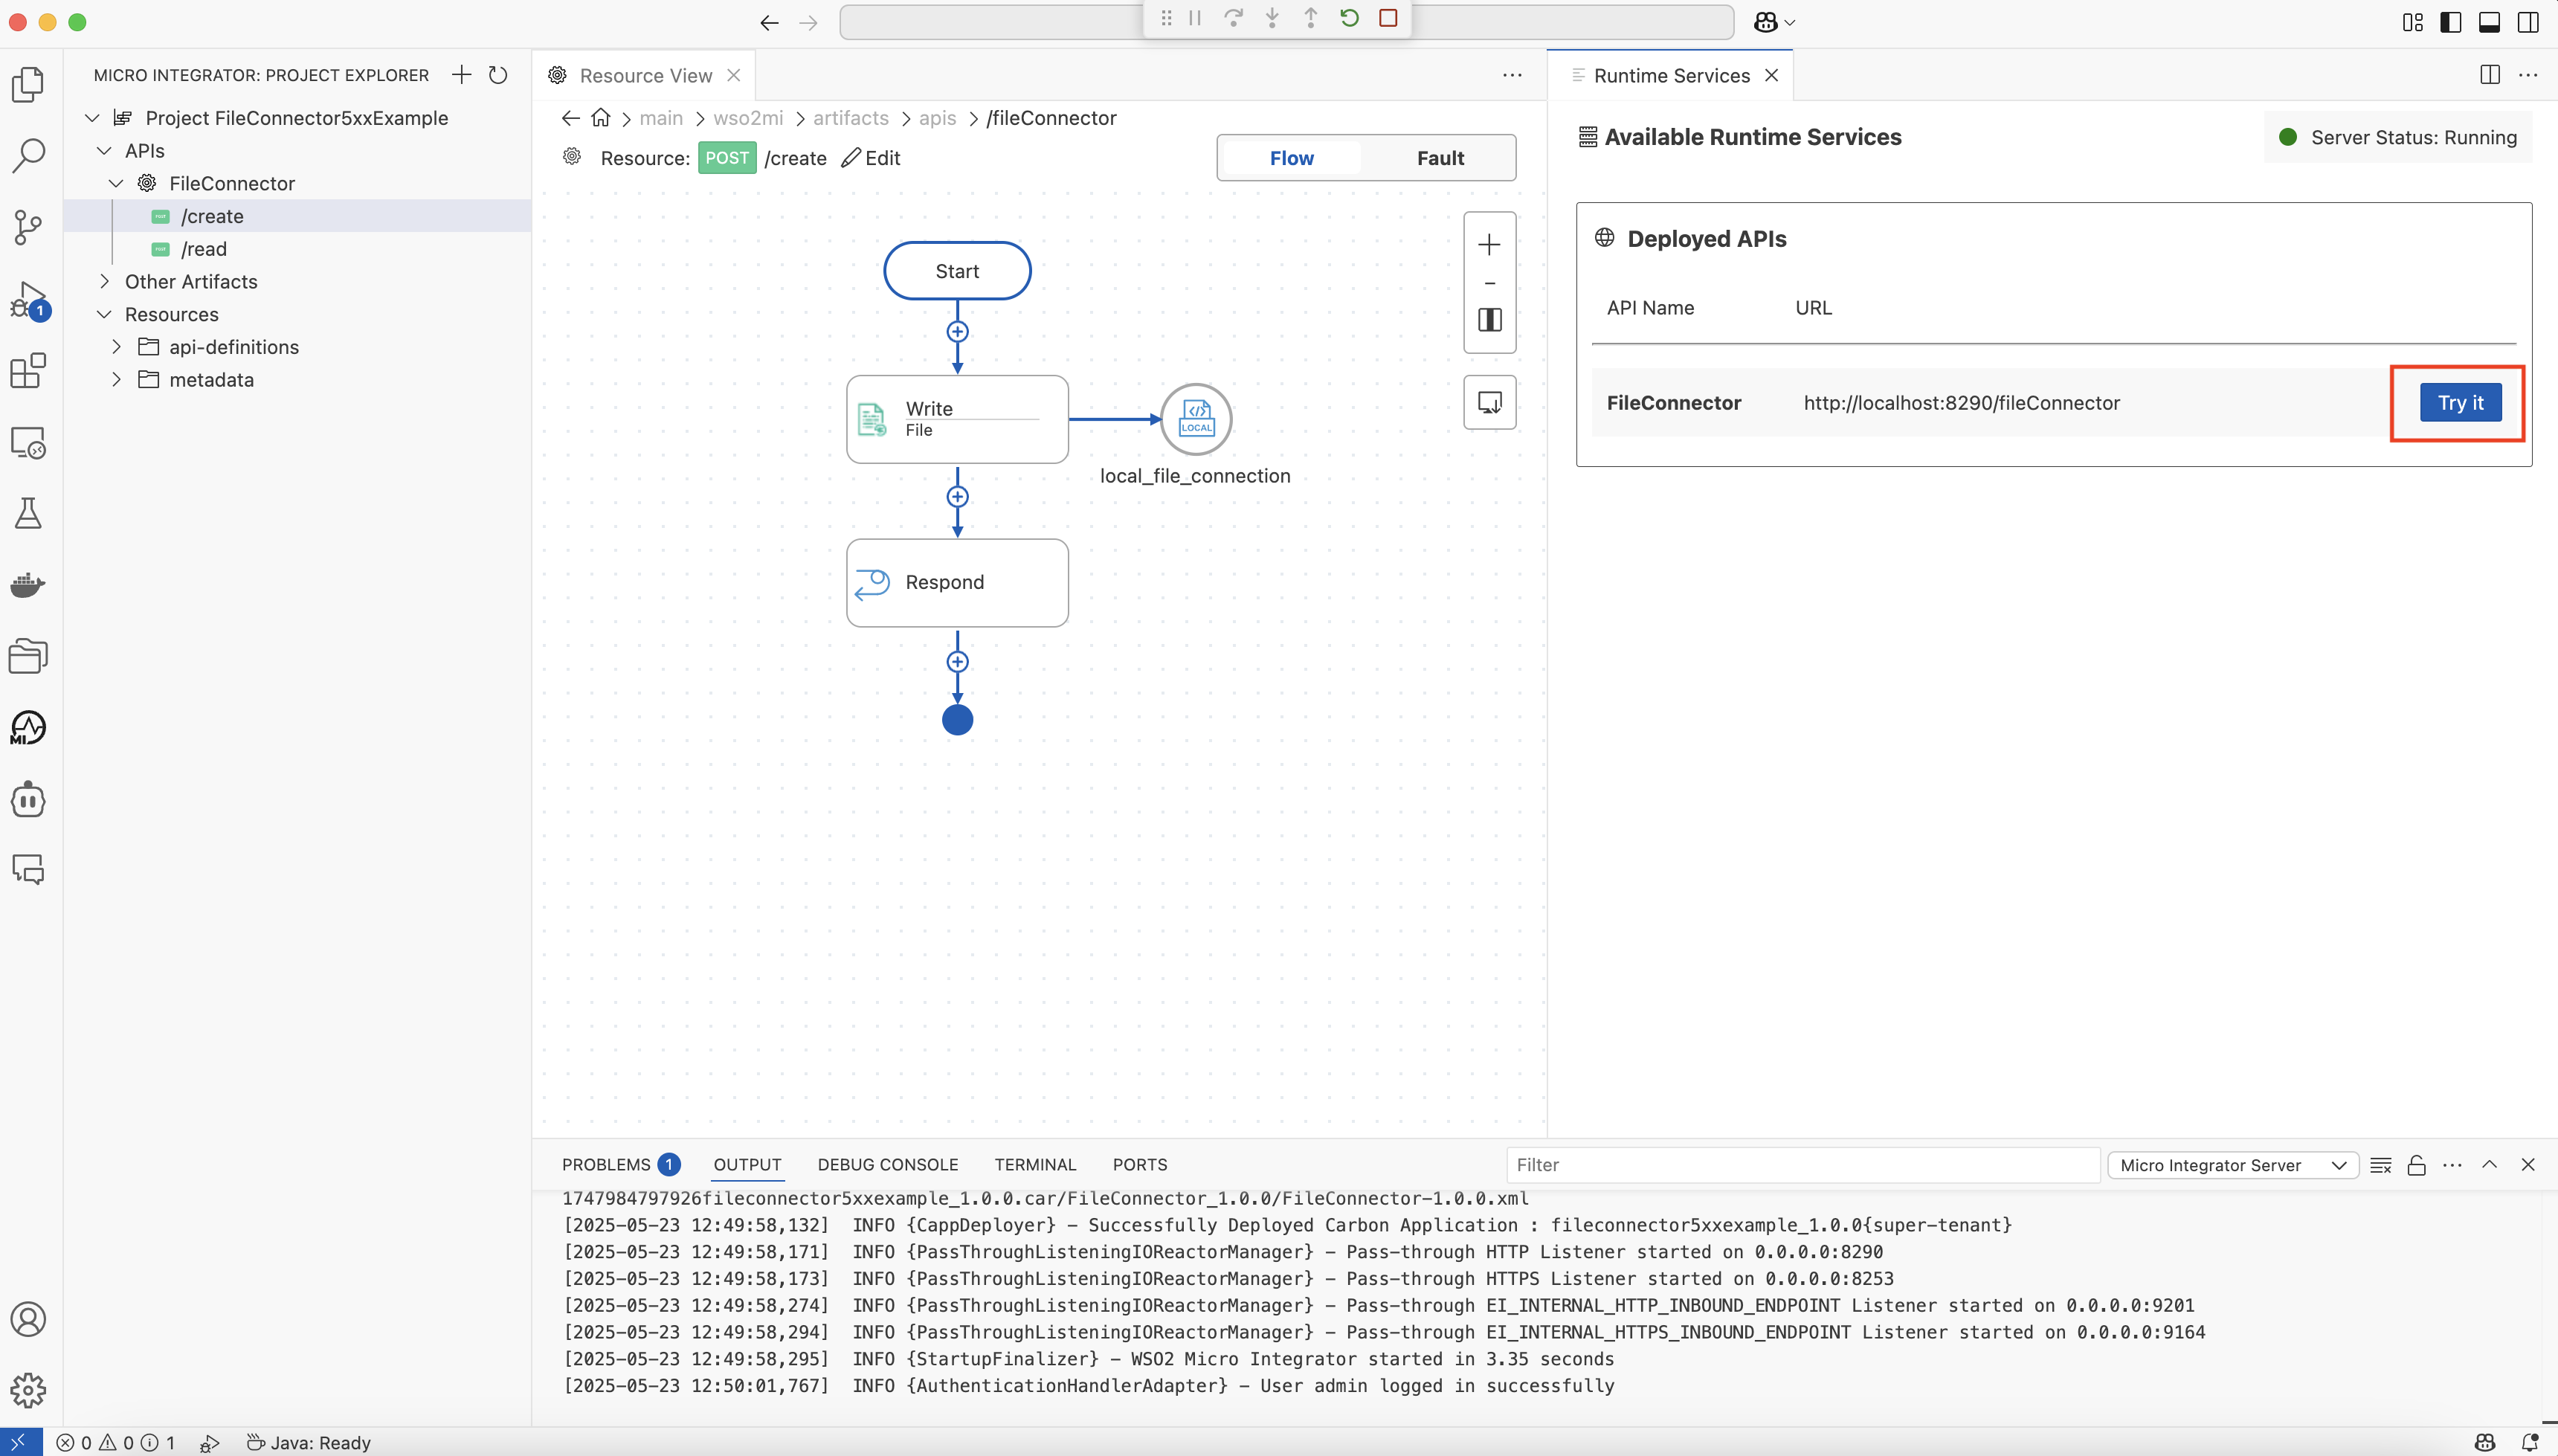The width and height of the screenshot is (2558, 1456).
Task: Click the command center search bar
Action: coord(1286,22)
